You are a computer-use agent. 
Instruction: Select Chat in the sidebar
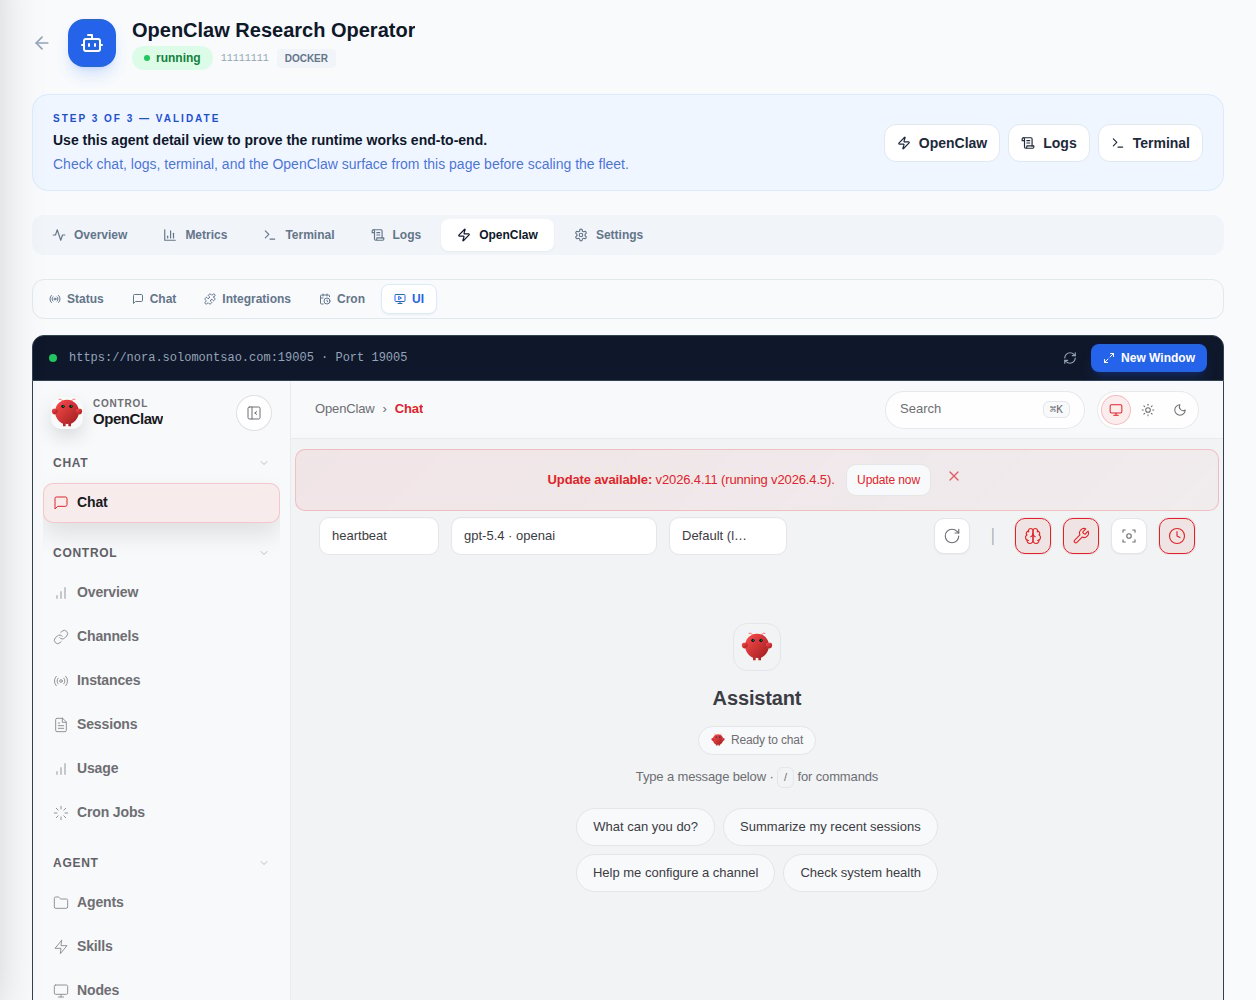(161, 503)
